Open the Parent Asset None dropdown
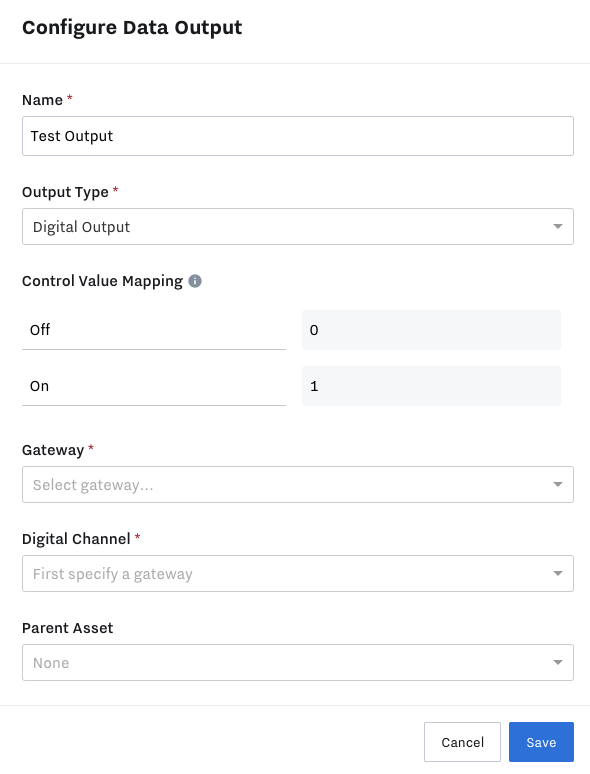This screenshot has height=774, width=590. [x=298, y=662]
